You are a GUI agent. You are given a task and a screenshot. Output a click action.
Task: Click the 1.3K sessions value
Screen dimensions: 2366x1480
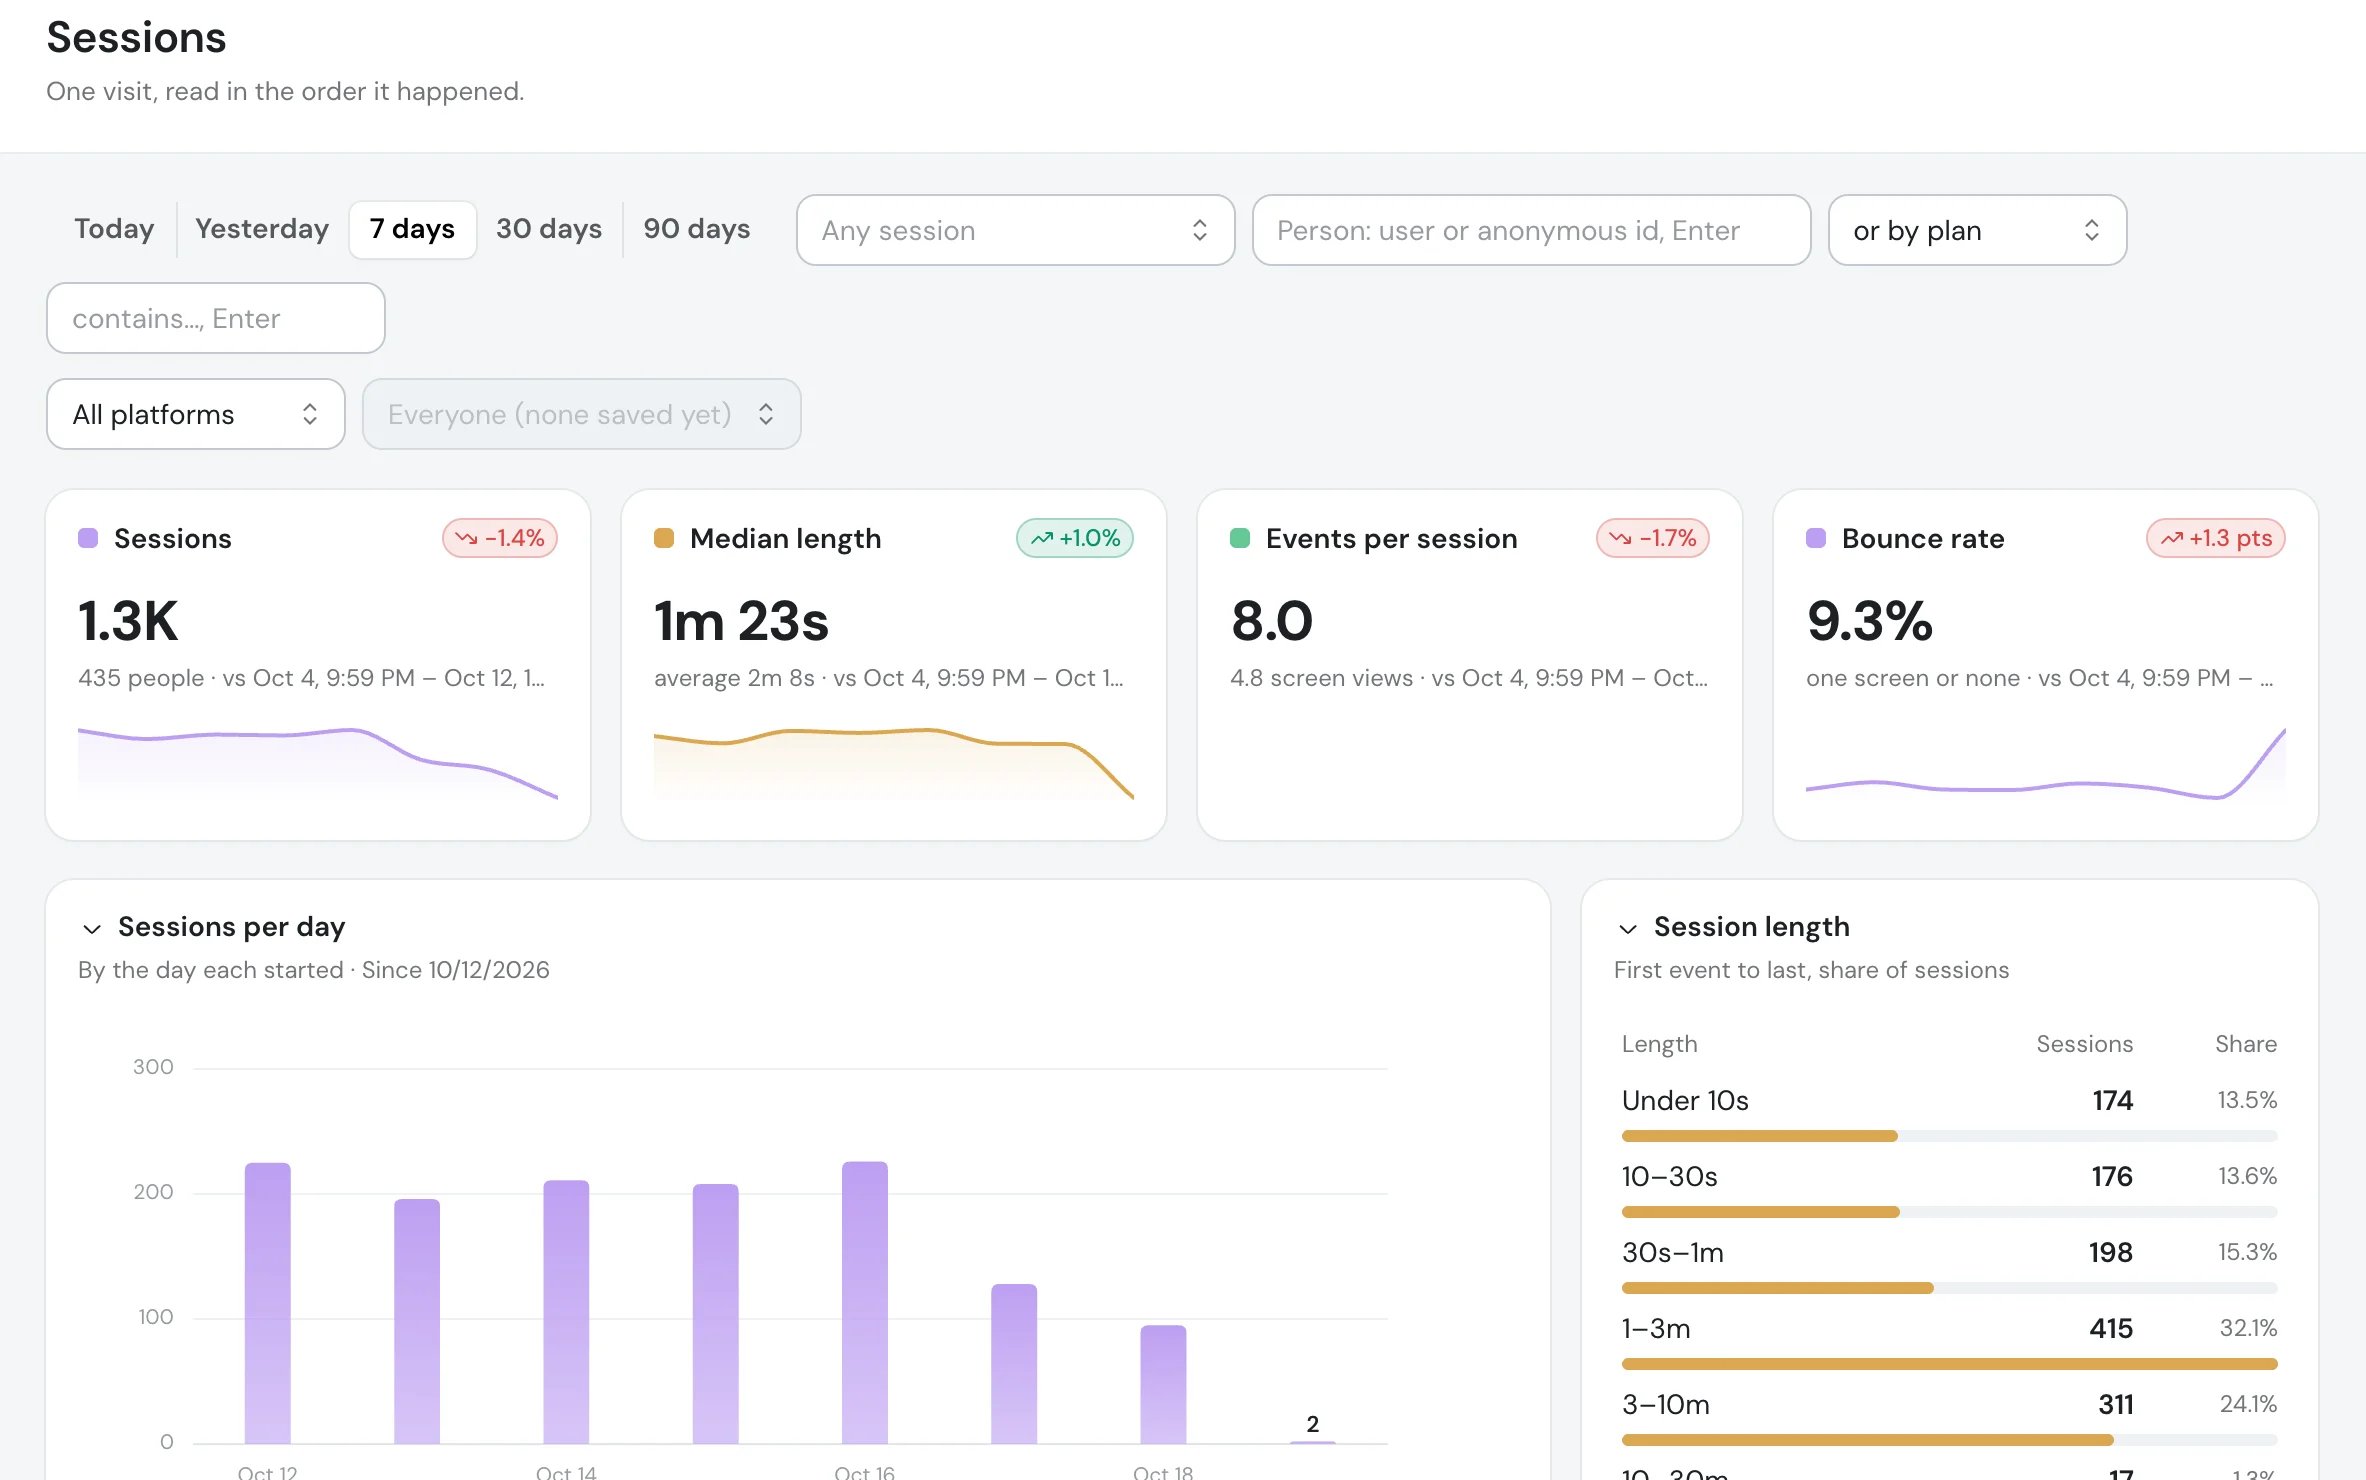click(x=128, y=621)
